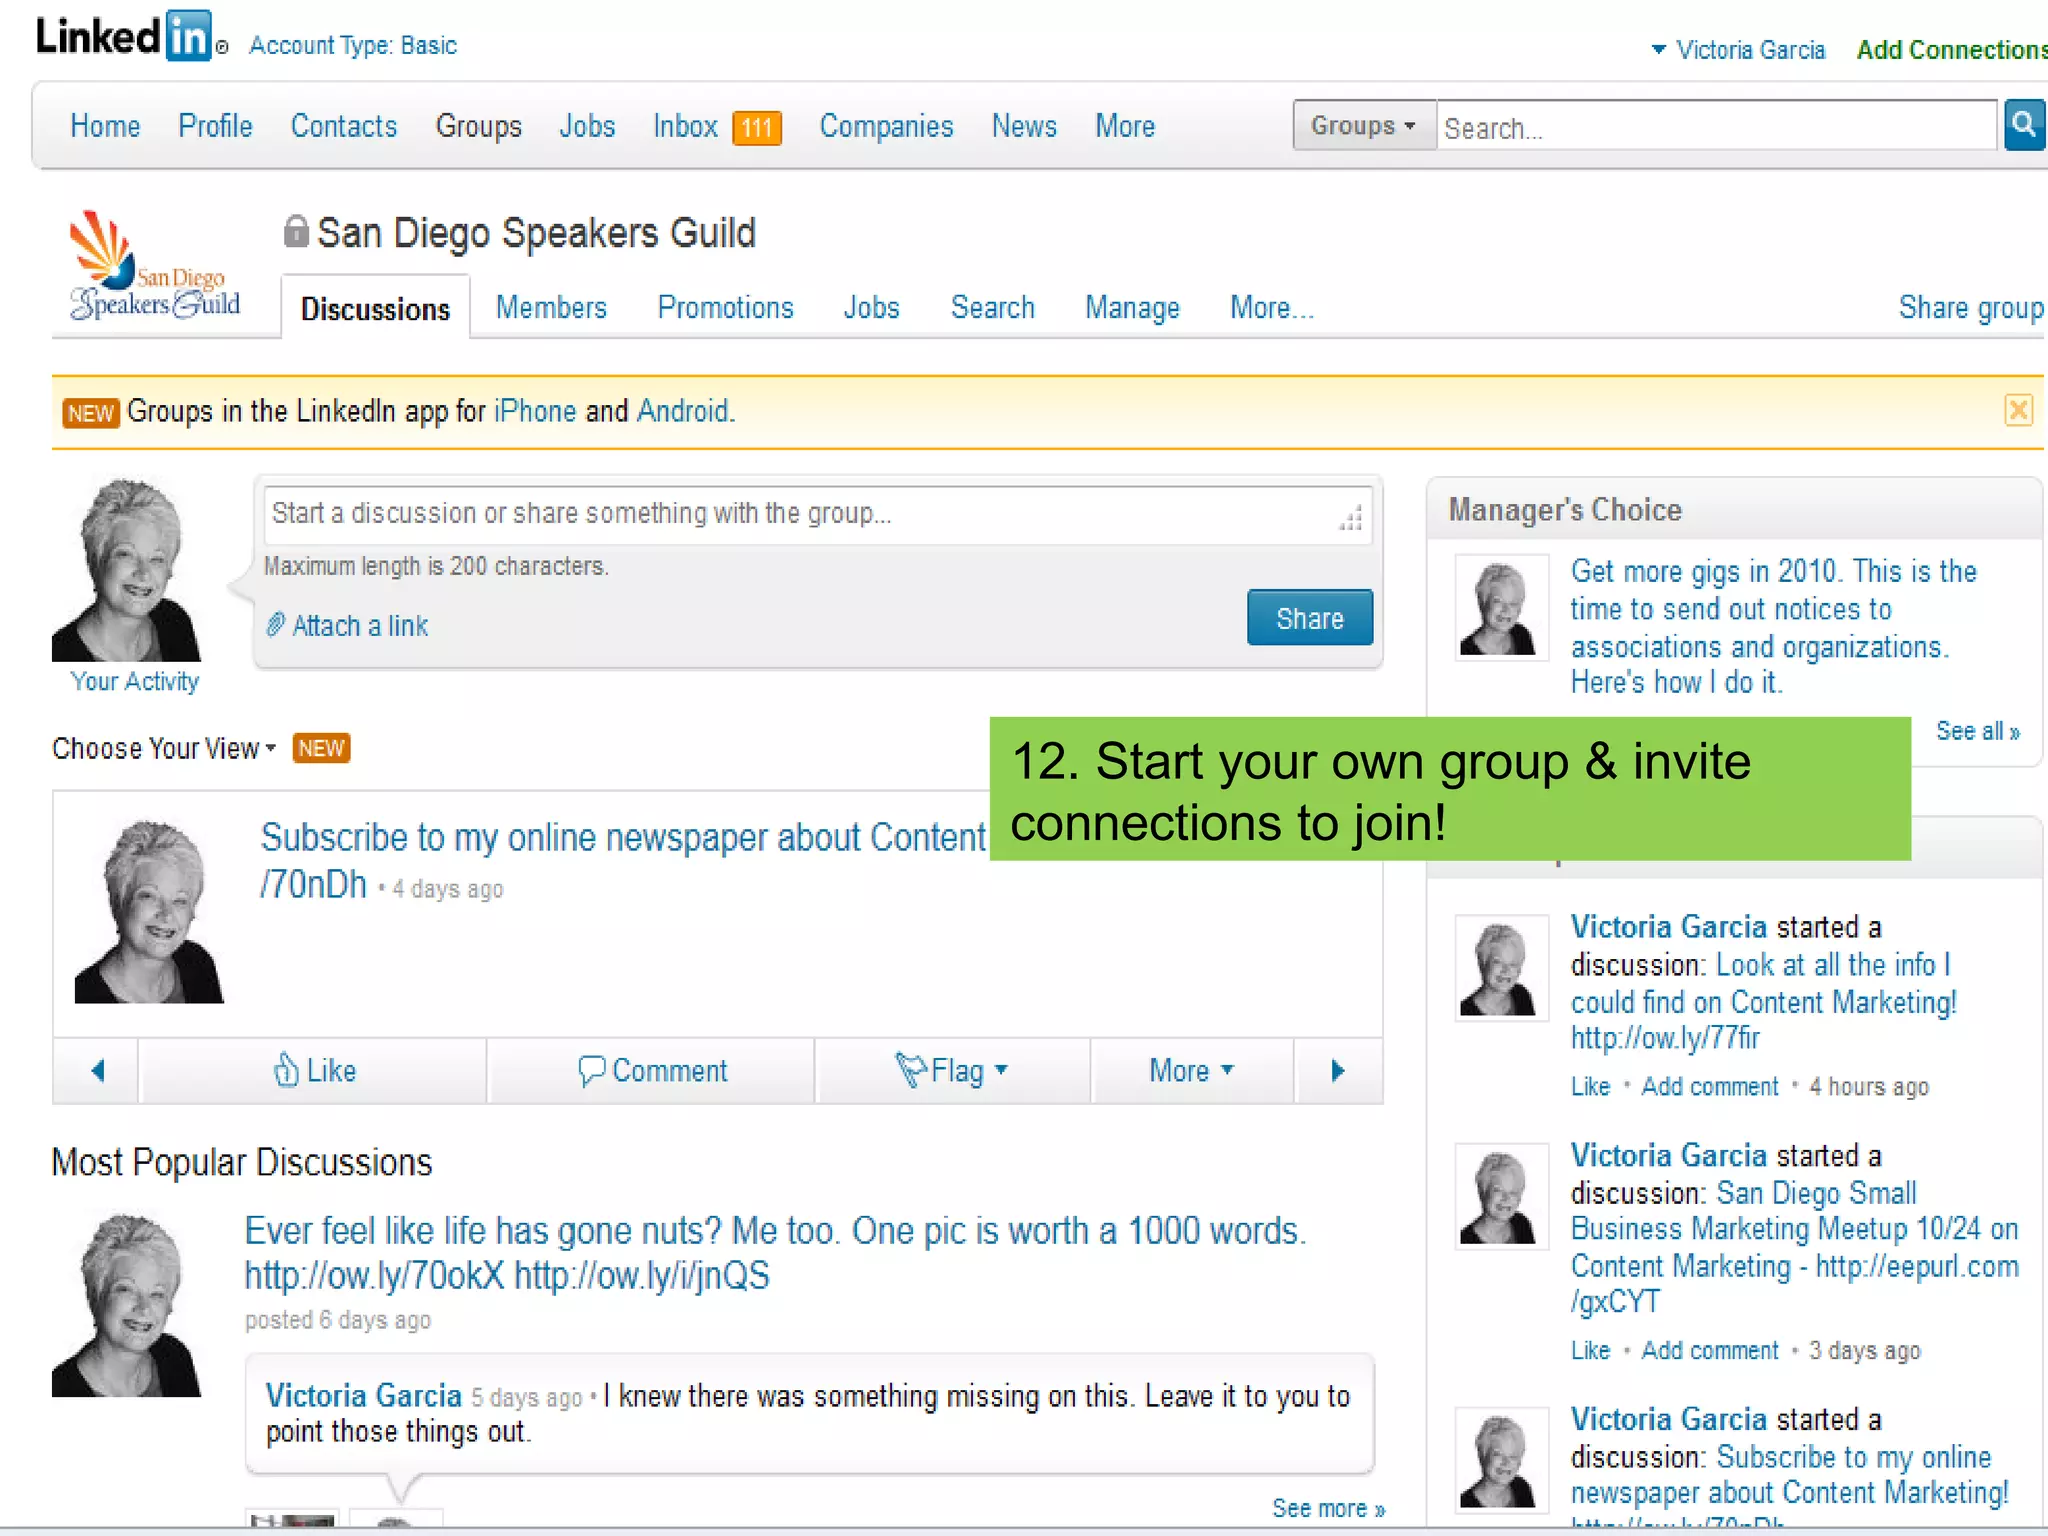Click the blue Share button
2048x1536 pixels.
(x=1310, y=618)
